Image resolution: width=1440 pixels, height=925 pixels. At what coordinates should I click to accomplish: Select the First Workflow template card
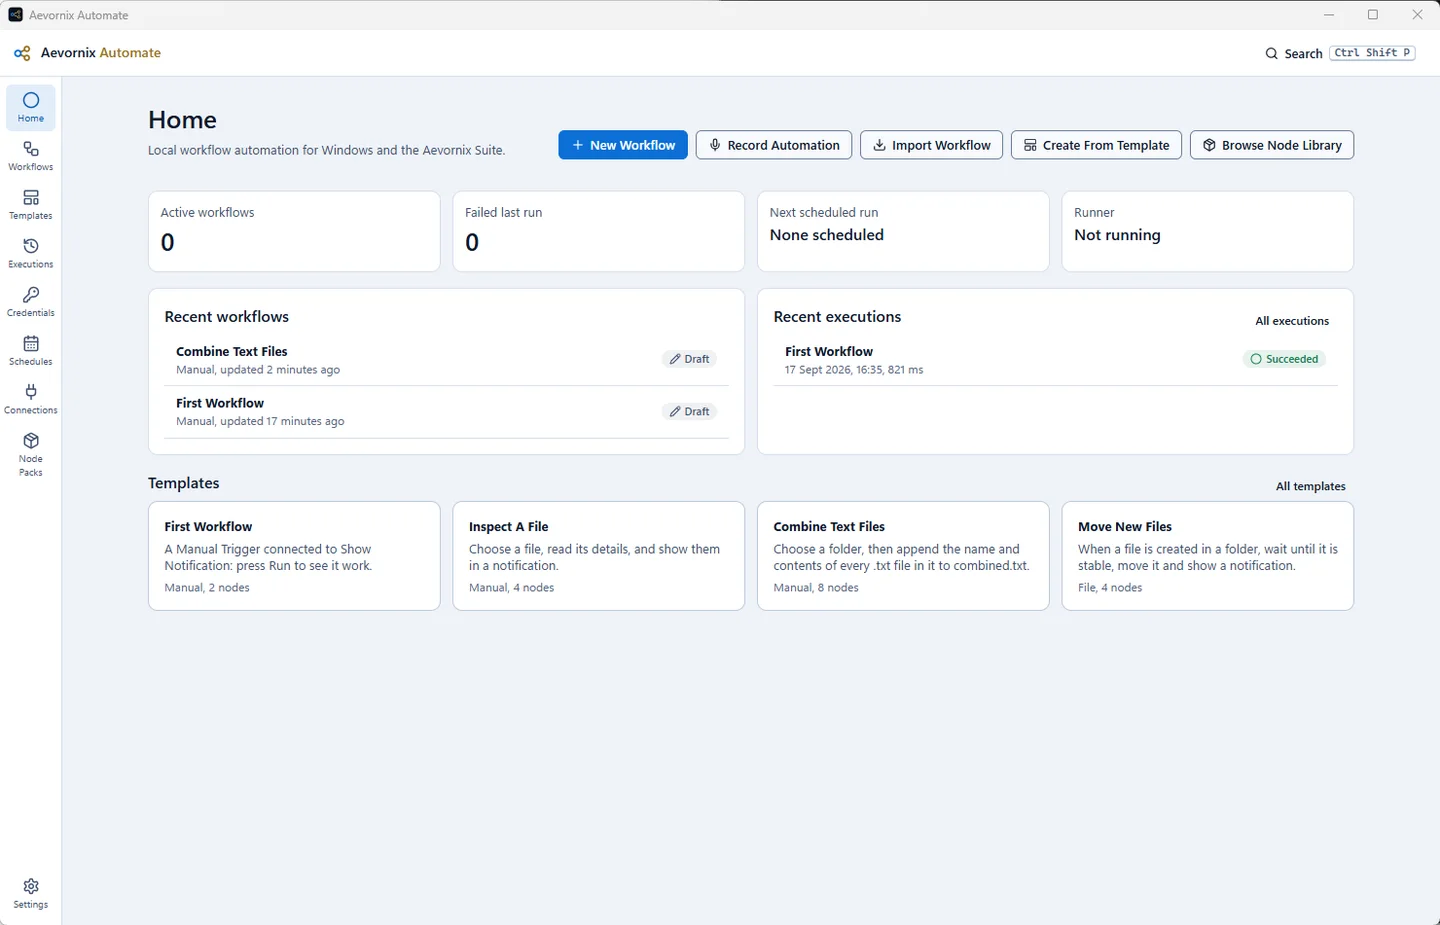294,556
